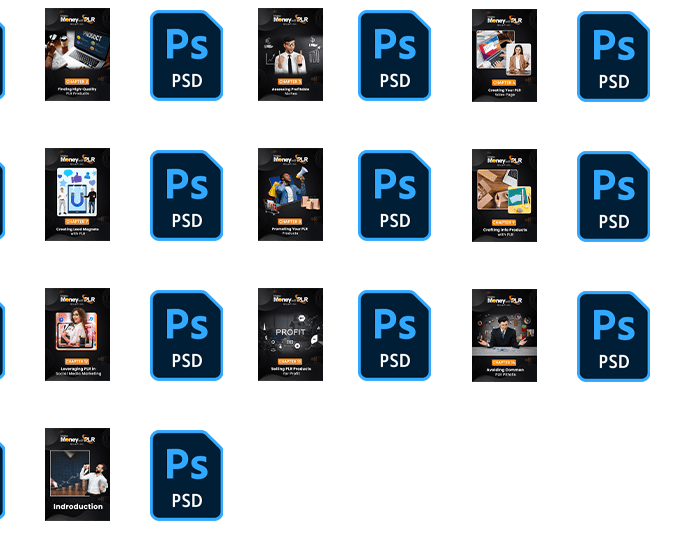Open the PSD file right after the Indroduction cover

186,476
